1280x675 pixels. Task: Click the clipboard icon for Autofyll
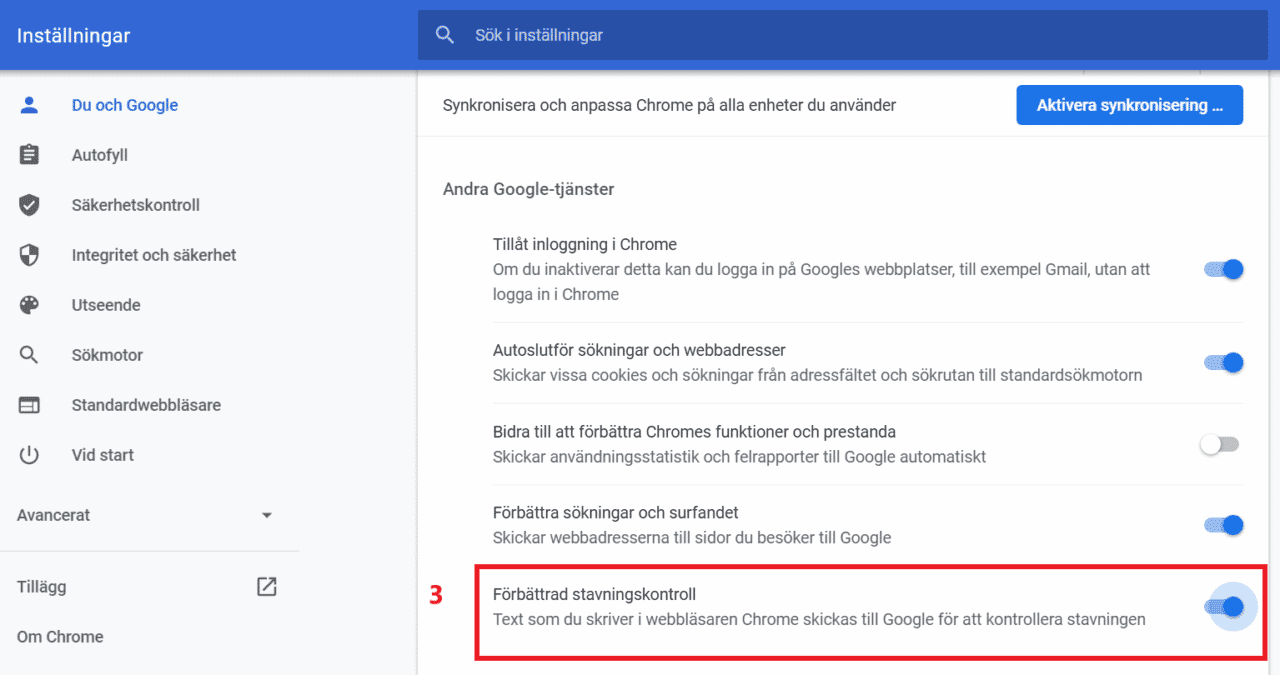coord(29,155)
